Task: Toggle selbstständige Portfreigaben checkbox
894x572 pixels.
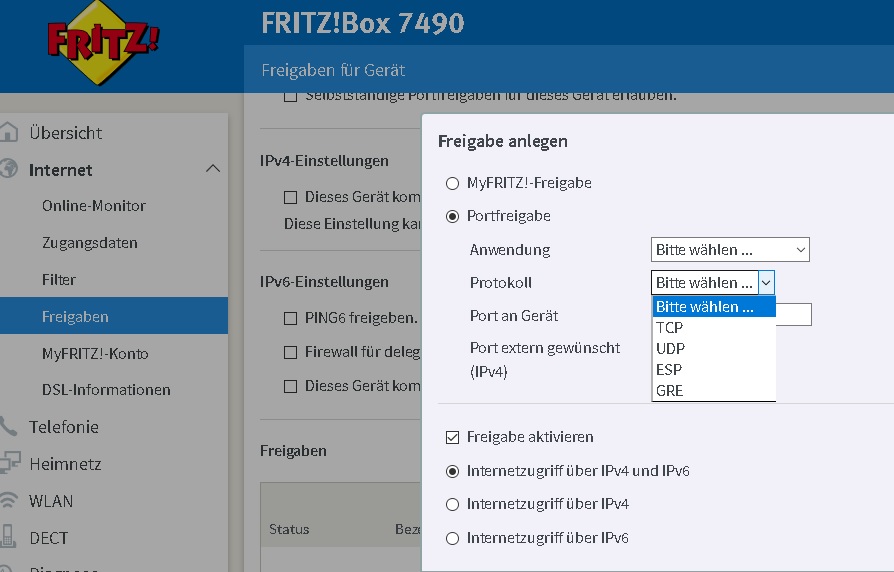Action: click(290, 96)
